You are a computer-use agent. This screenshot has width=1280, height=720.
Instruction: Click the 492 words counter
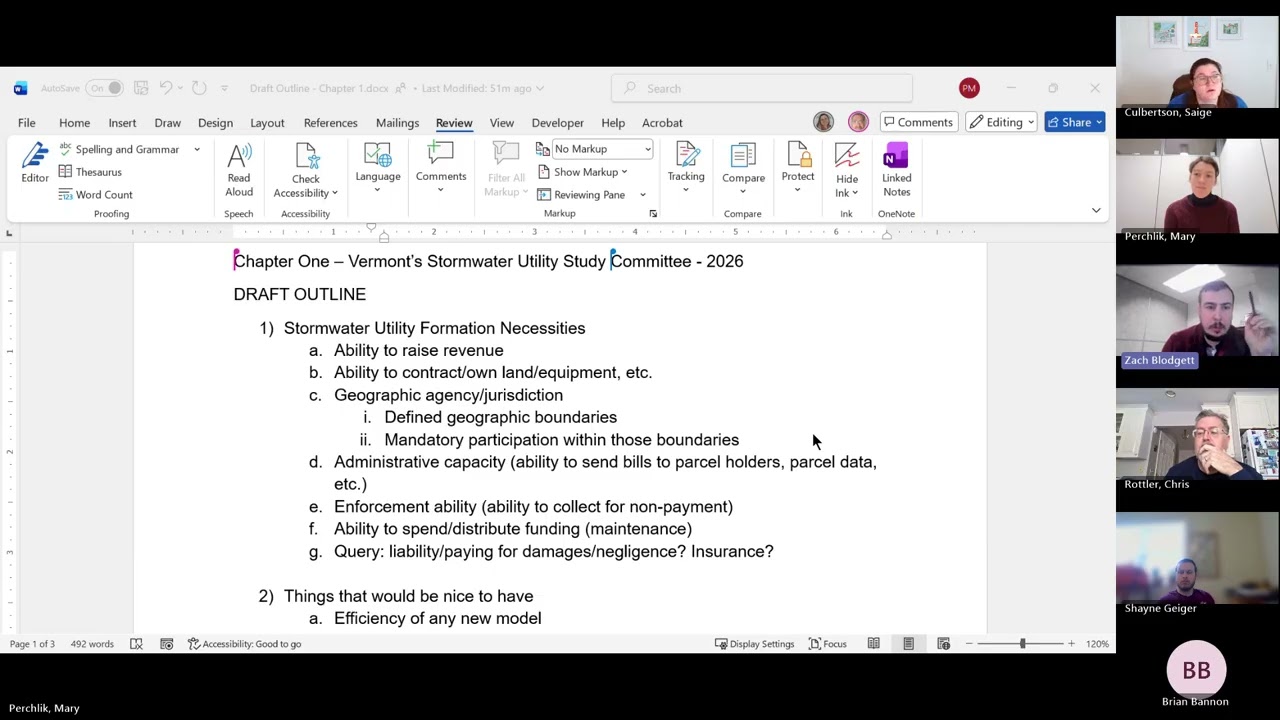coord(92,644)
